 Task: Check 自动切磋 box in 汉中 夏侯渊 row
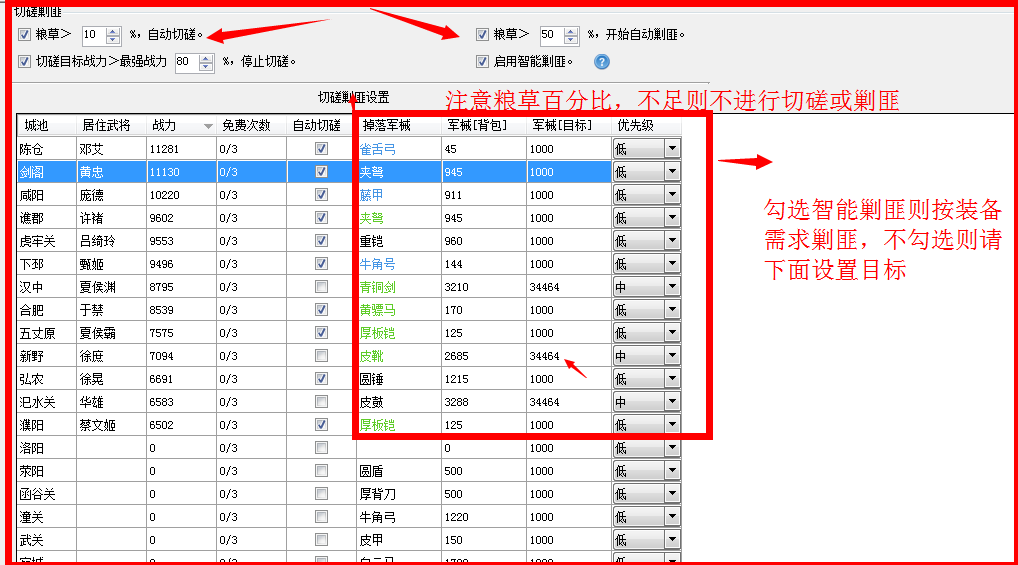pyautogui.click(x=321, y=287)
